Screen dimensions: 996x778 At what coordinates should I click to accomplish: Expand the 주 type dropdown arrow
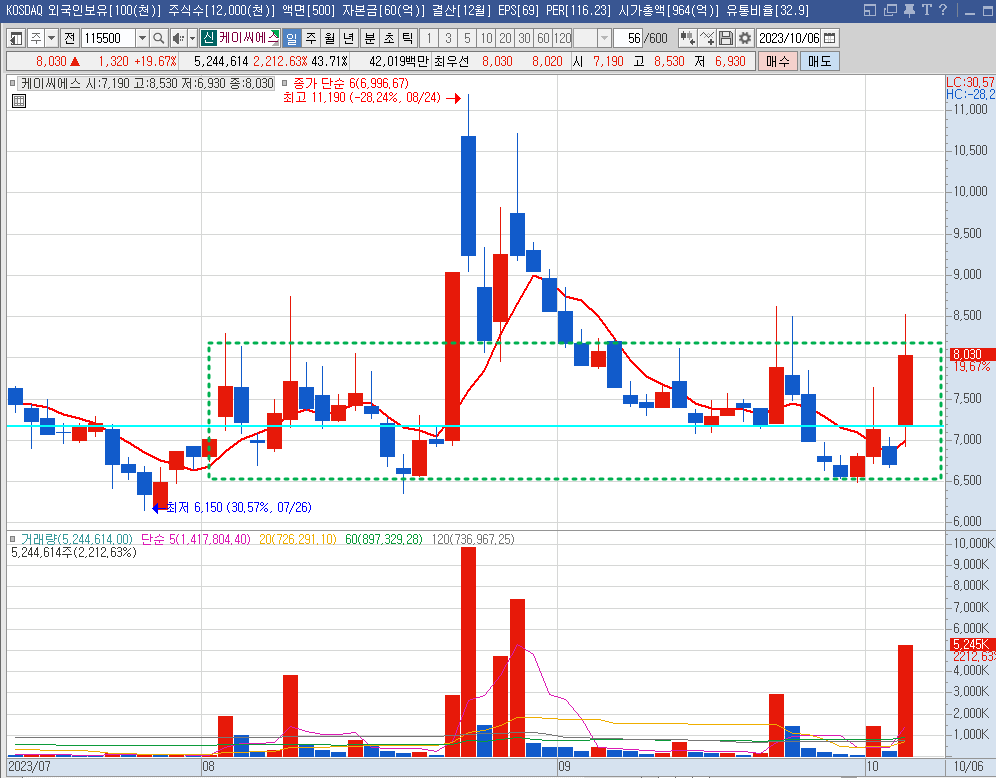click(51, 39)
